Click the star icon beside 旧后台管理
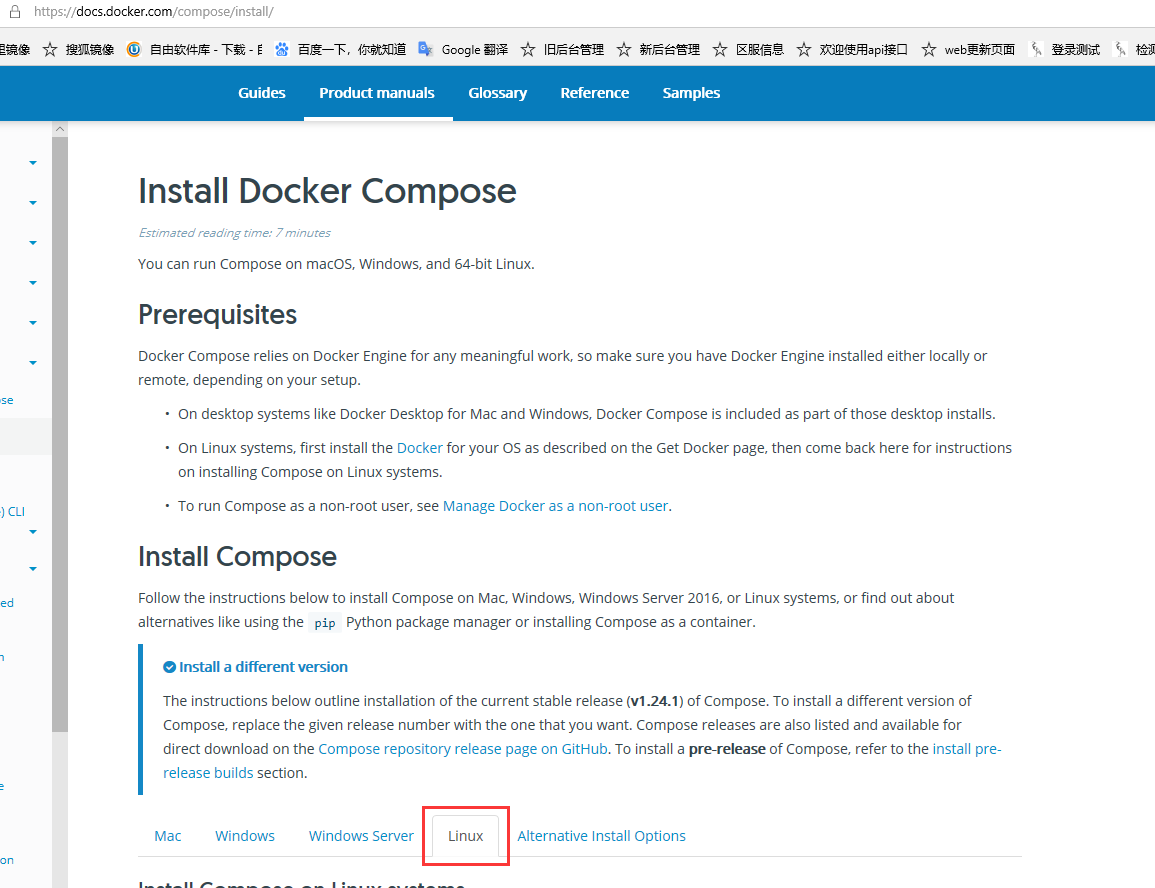Image resolution: width=1155 pixels, height=888 pixels. point(528,49)
